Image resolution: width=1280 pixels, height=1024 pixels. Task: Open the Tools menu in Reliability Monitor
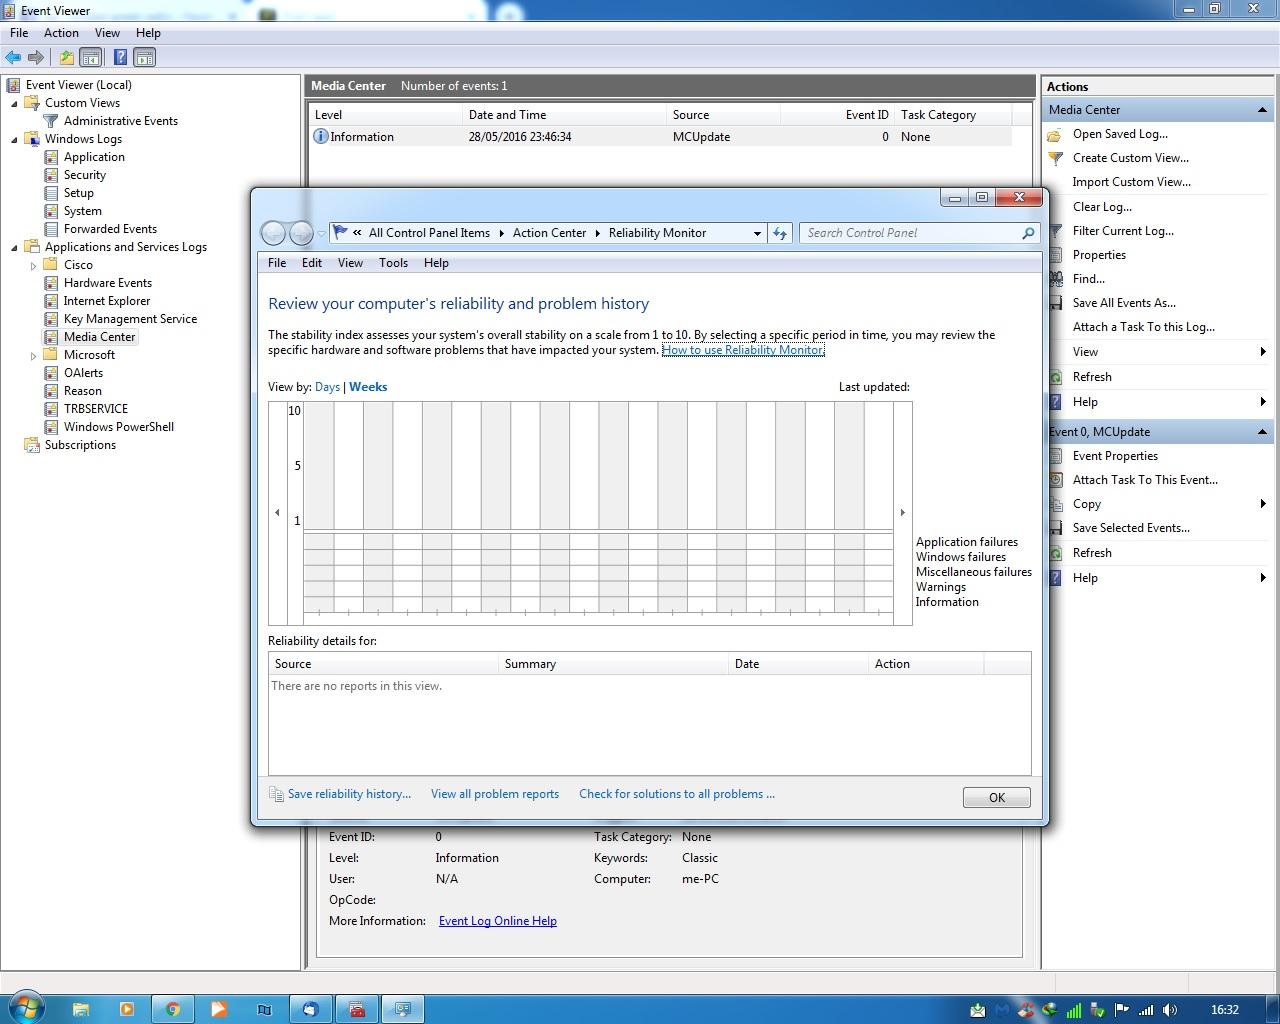point(393,263)
